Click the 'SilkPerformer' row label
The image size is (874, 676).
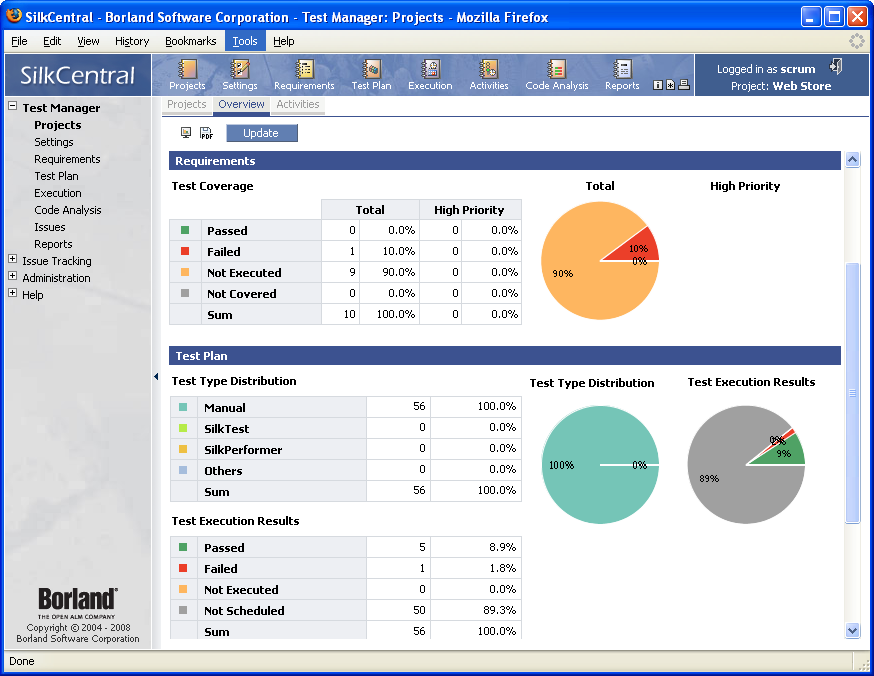243,450
